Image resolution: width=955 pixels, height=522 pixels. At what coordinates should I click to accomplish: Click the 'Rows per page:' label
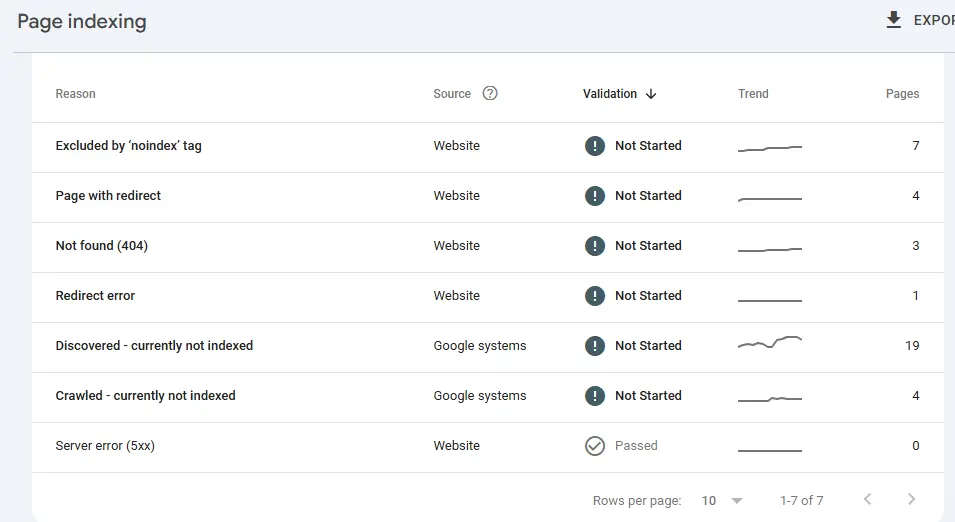pyautogui.click(x=637, y=501)
